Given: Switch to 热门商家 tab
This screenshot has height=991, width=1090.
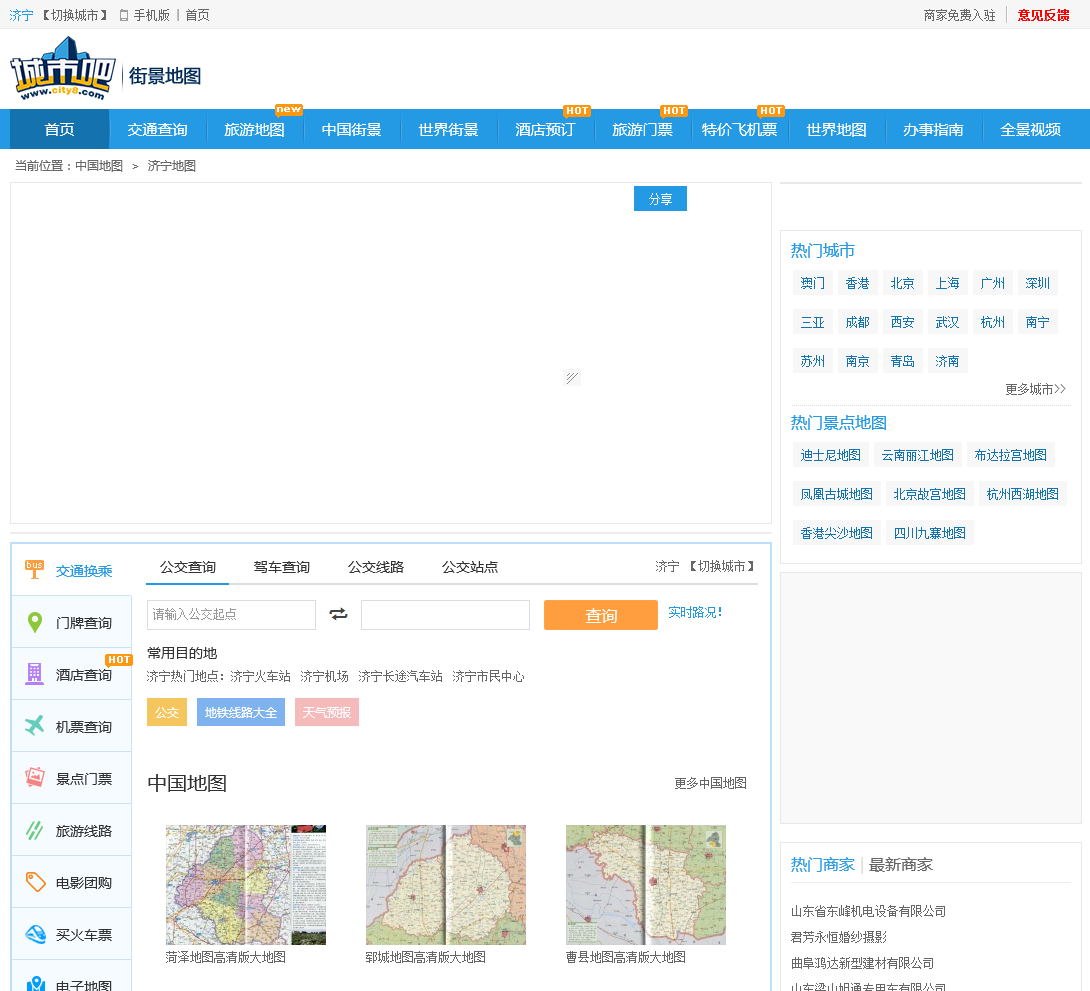Looking at the screenshot, I should click(x=822, y=865).
